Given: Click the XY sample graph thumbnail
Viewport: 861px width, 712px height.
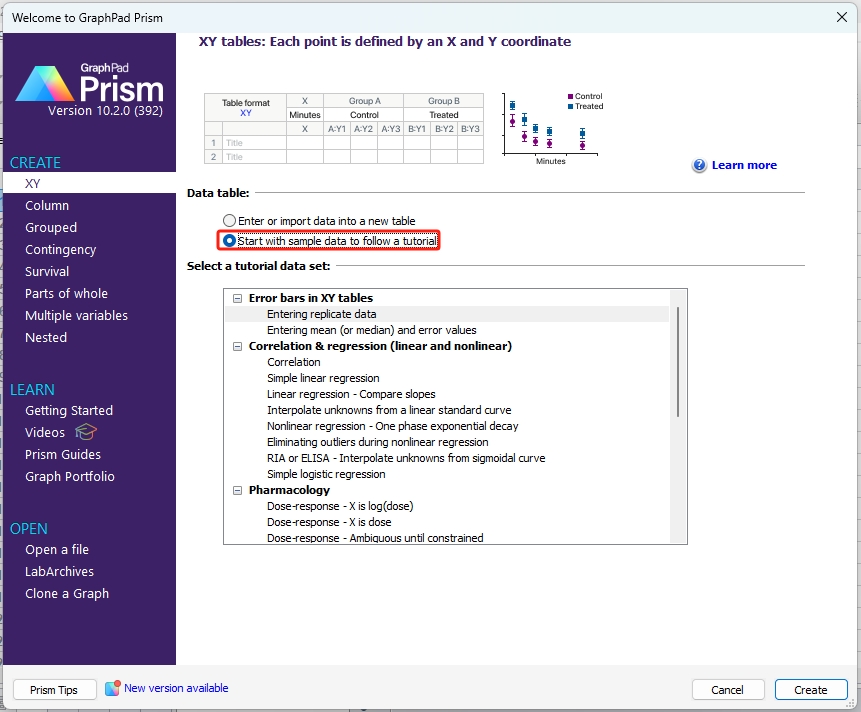Looking at the screenshot, I should pyautogui.click(x=553, y=128).
